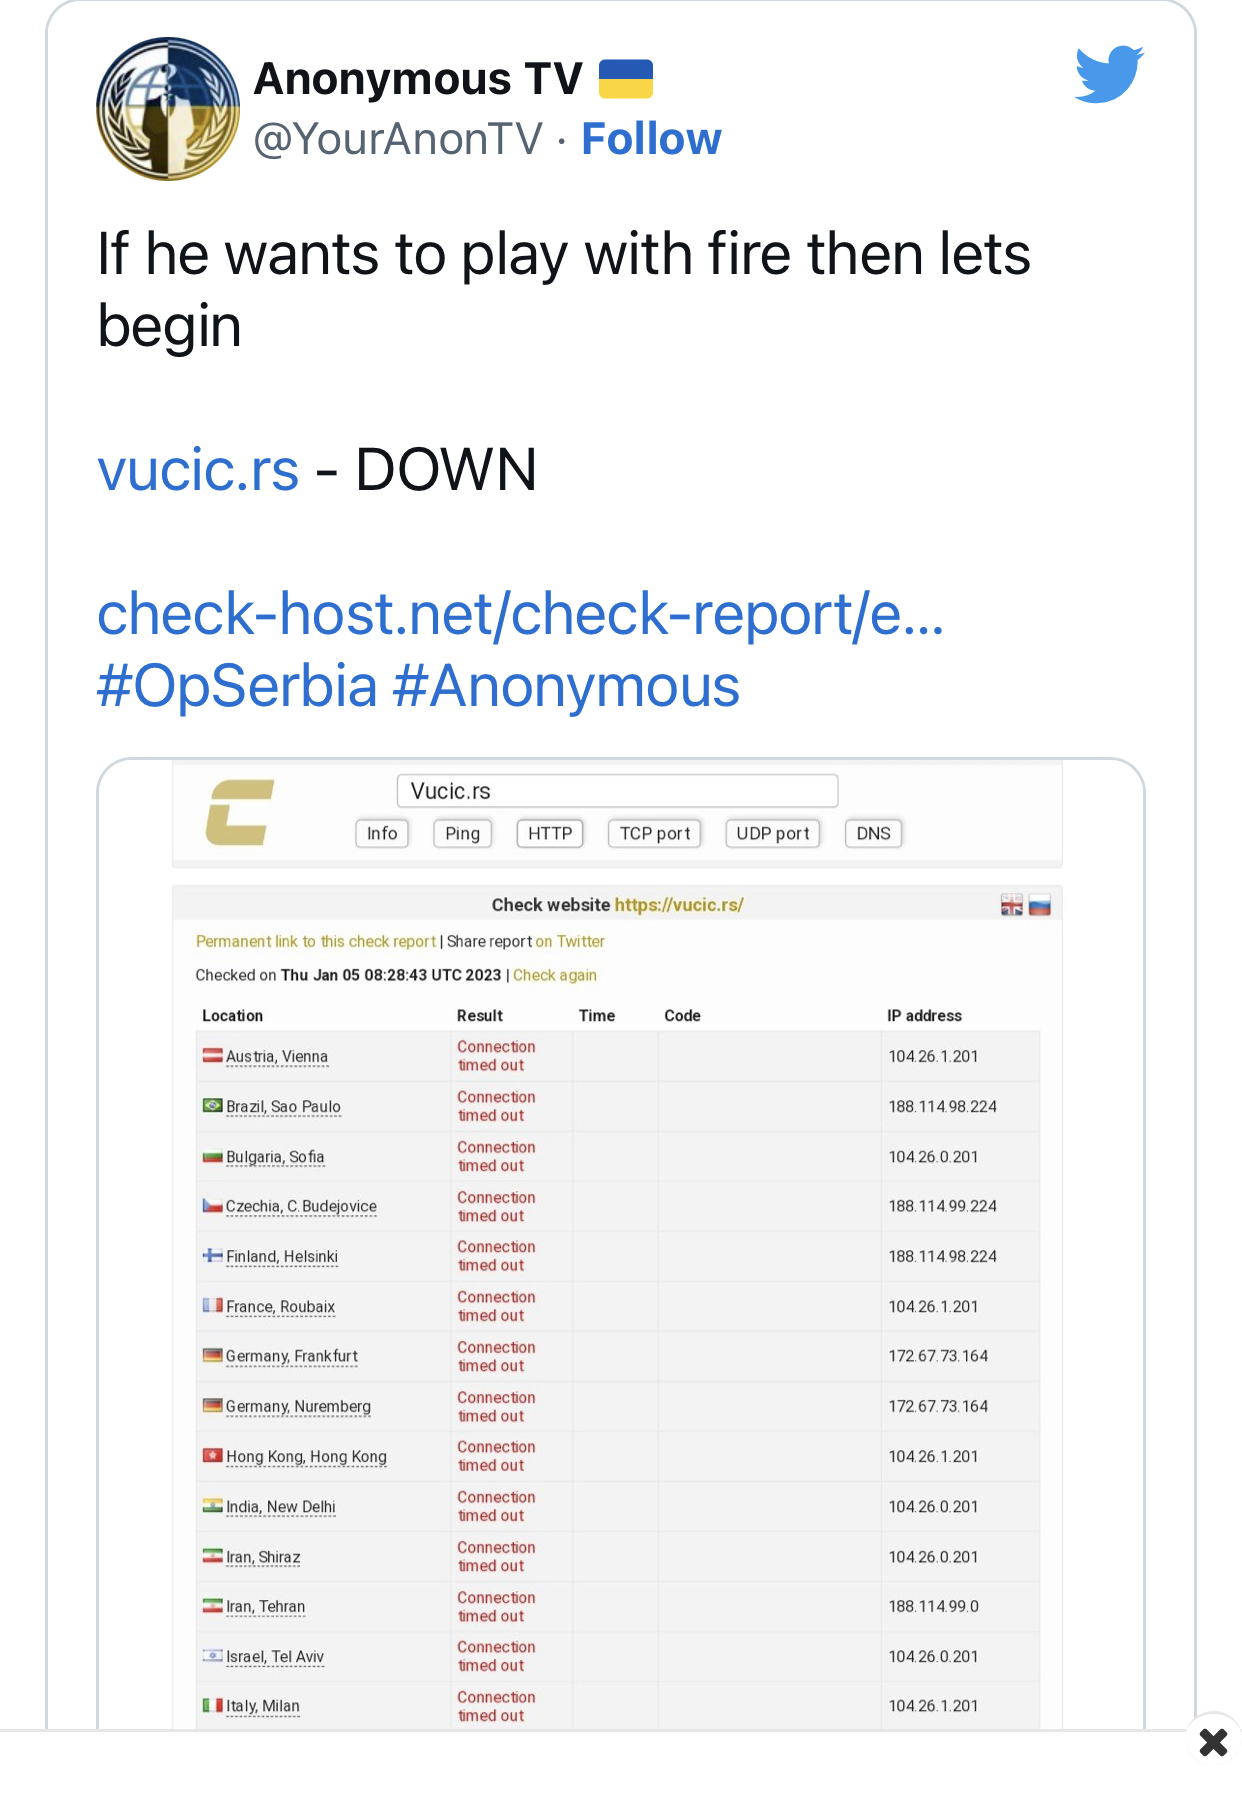Select the DNS check button
The width and height of the screenshot is (1242, 1805).
[873, 833]
